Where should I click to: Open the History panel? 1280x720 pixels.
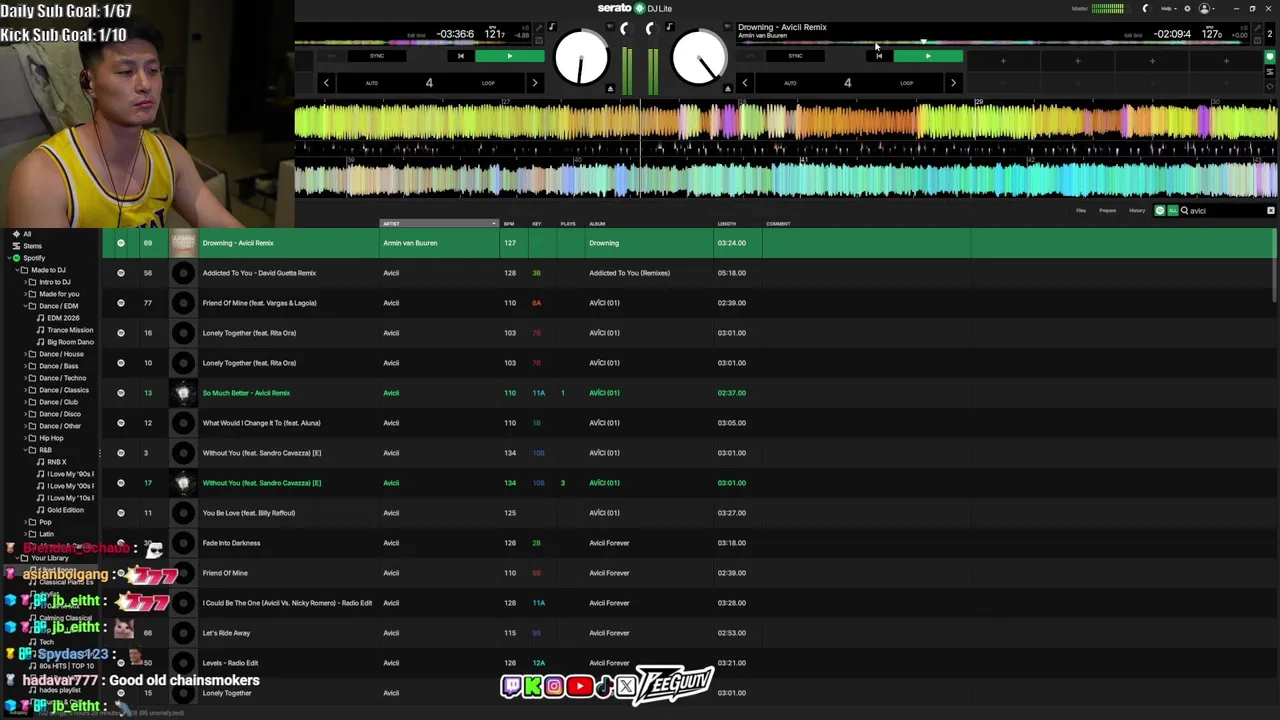tap(1137, 211)
